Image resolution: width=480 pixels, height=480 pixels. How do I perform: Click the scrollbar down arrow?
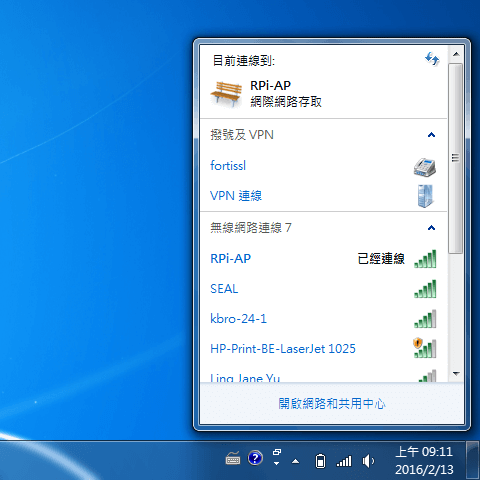456,374
